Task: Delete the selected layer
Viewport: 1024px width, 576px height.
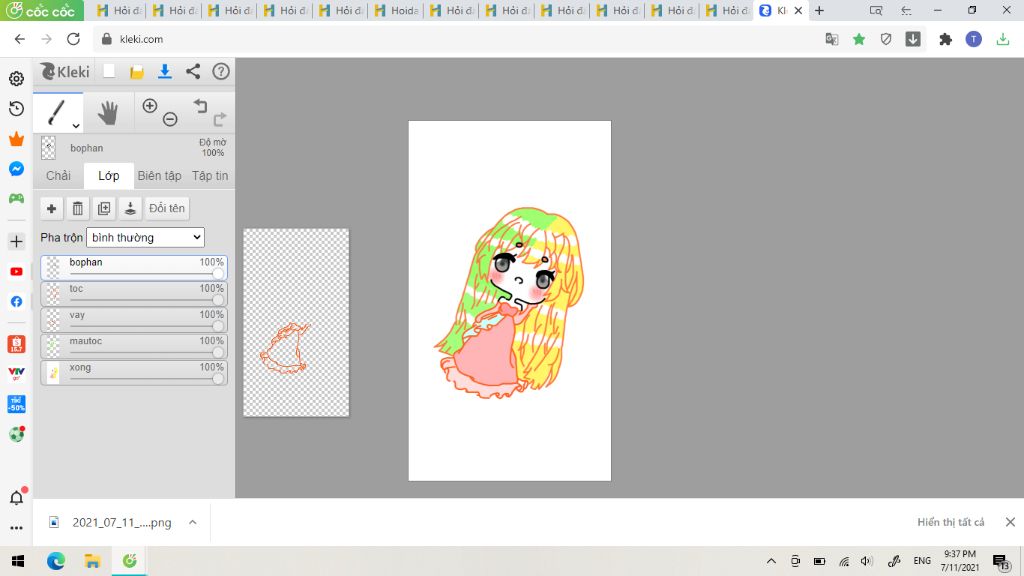Action: point(78,208)
